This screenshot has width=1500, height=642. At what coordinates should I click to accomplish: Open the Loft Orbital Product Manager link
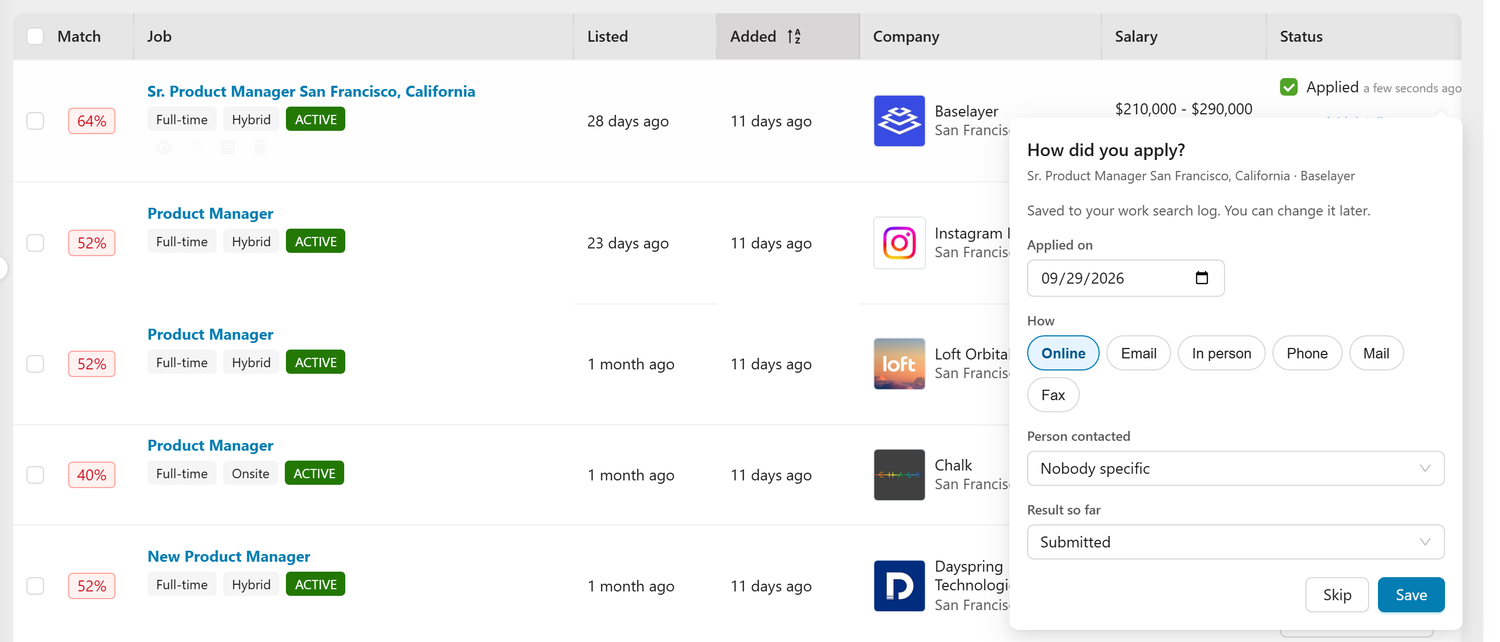(x=210, y=334)
